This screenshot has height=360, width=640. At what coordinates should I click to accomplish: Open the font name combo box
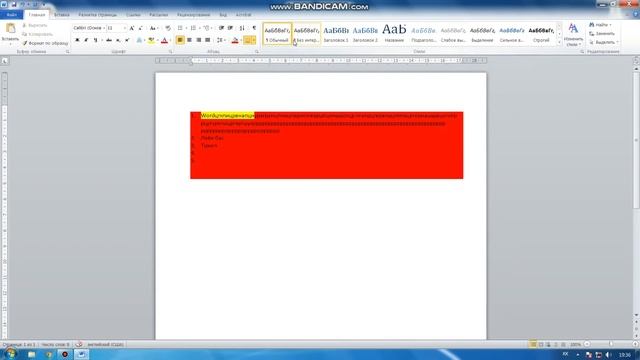(x=89, y=28)
